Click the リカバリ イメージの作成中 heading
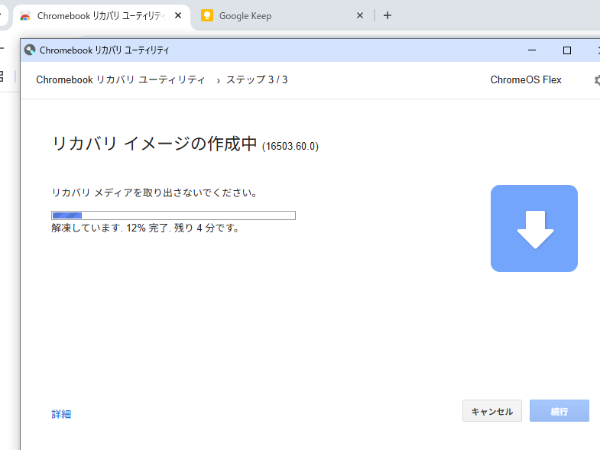Screen dimensions: 600x450 point(154,144)
